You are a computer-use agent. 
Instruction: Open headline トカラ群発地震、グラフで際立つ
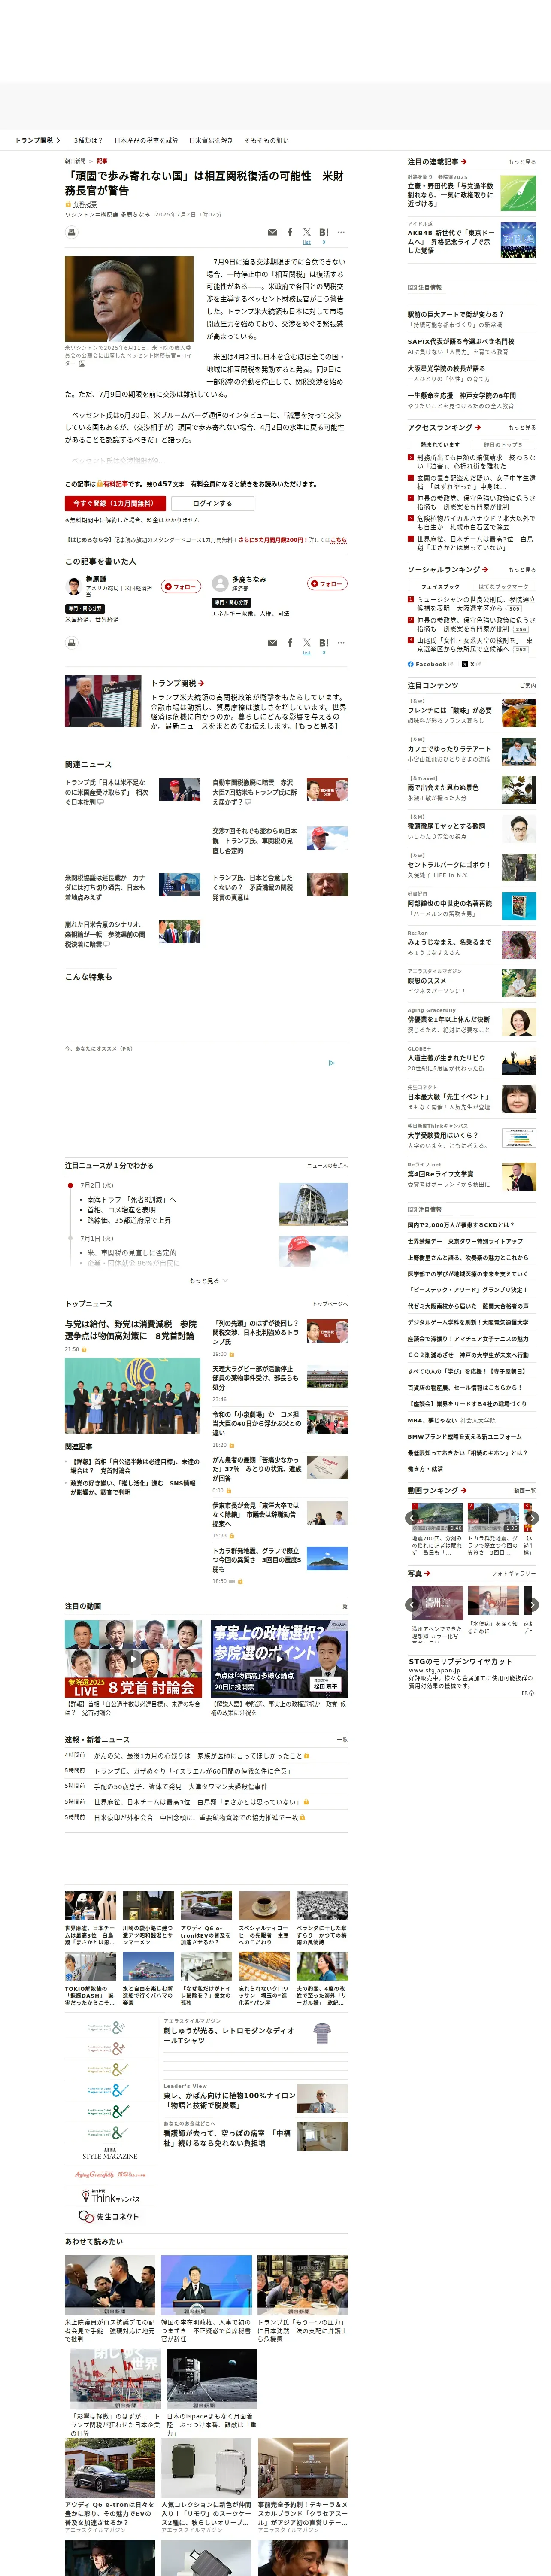pyautogui.click(x=256, y=1560)
